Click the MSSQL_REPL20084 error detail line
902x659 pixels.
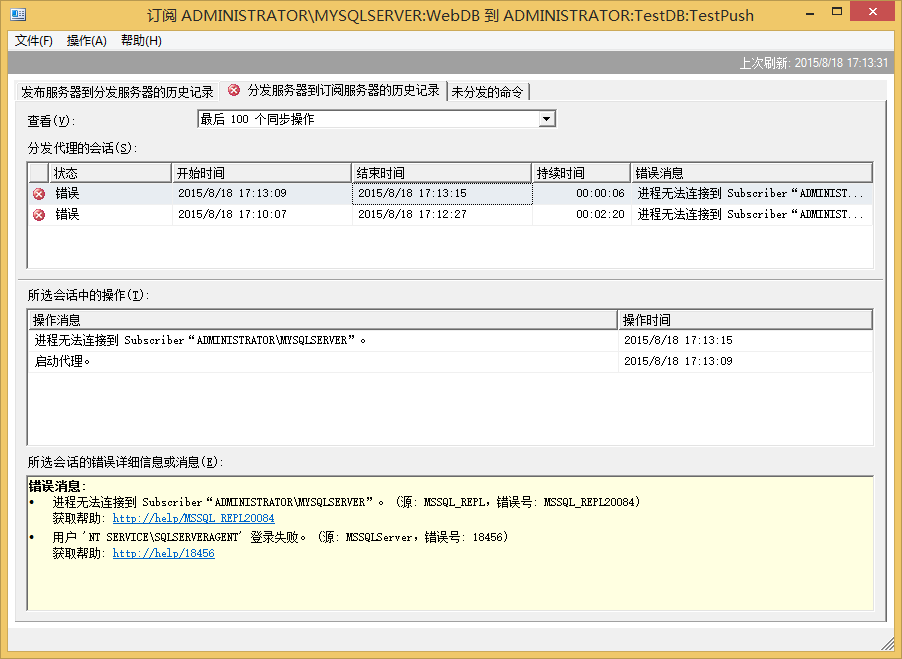346,502
